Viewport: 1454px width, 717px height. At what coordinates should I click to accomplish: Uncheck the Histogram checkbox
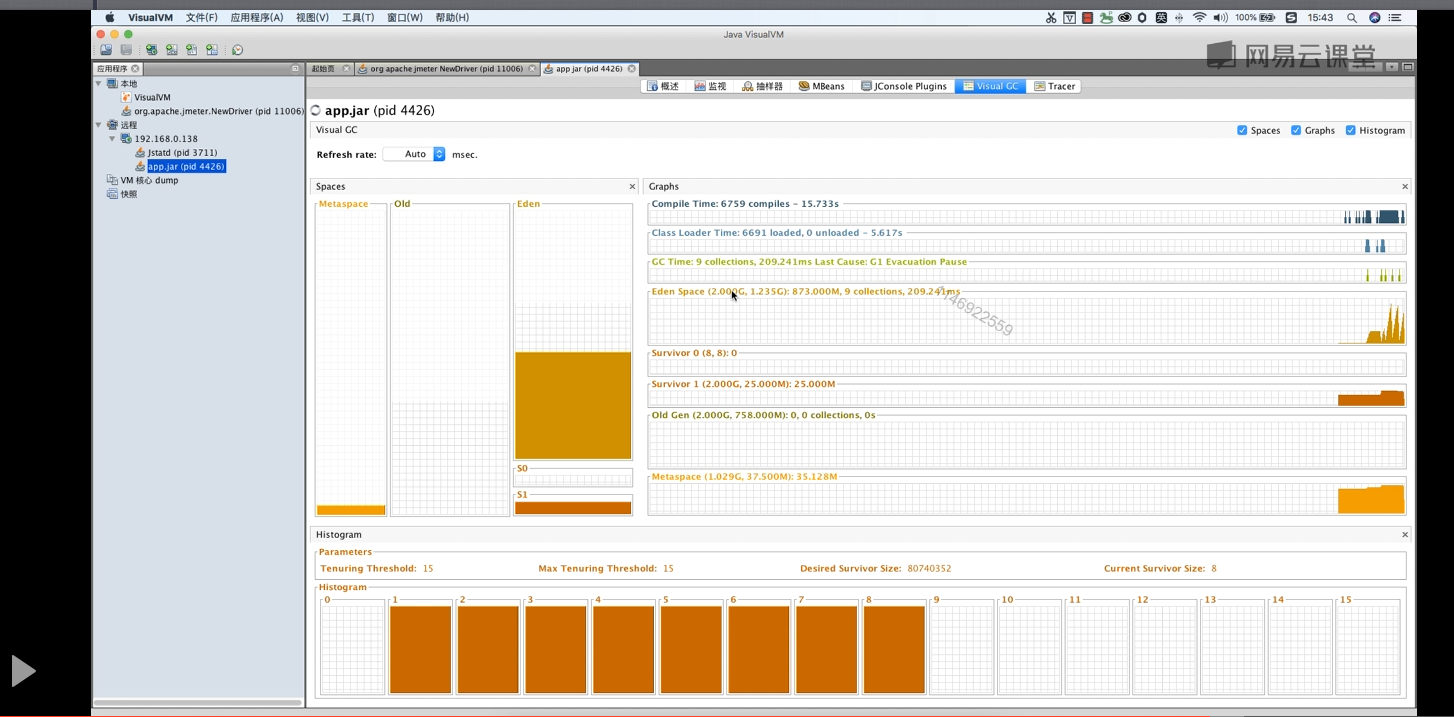coord(1350,130)
